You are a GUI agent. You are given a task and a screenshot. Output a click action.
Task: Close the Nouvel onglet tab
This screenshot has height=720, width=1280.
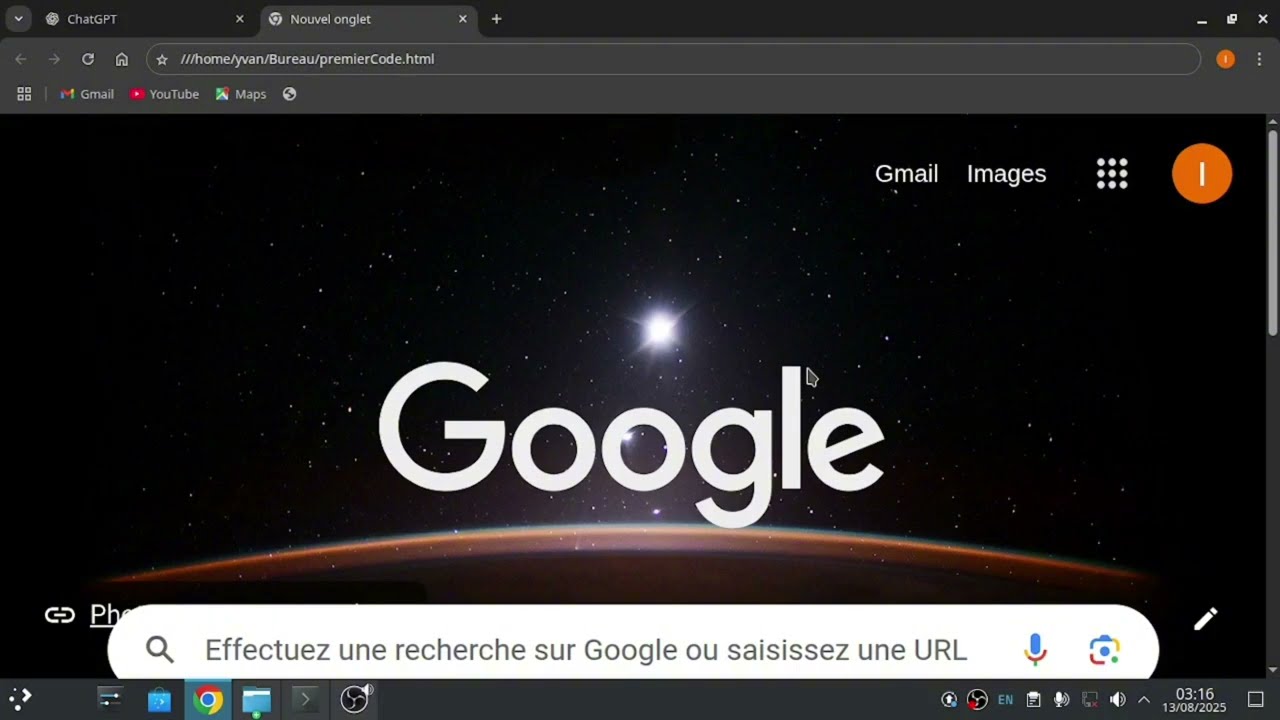pos(462,19)
